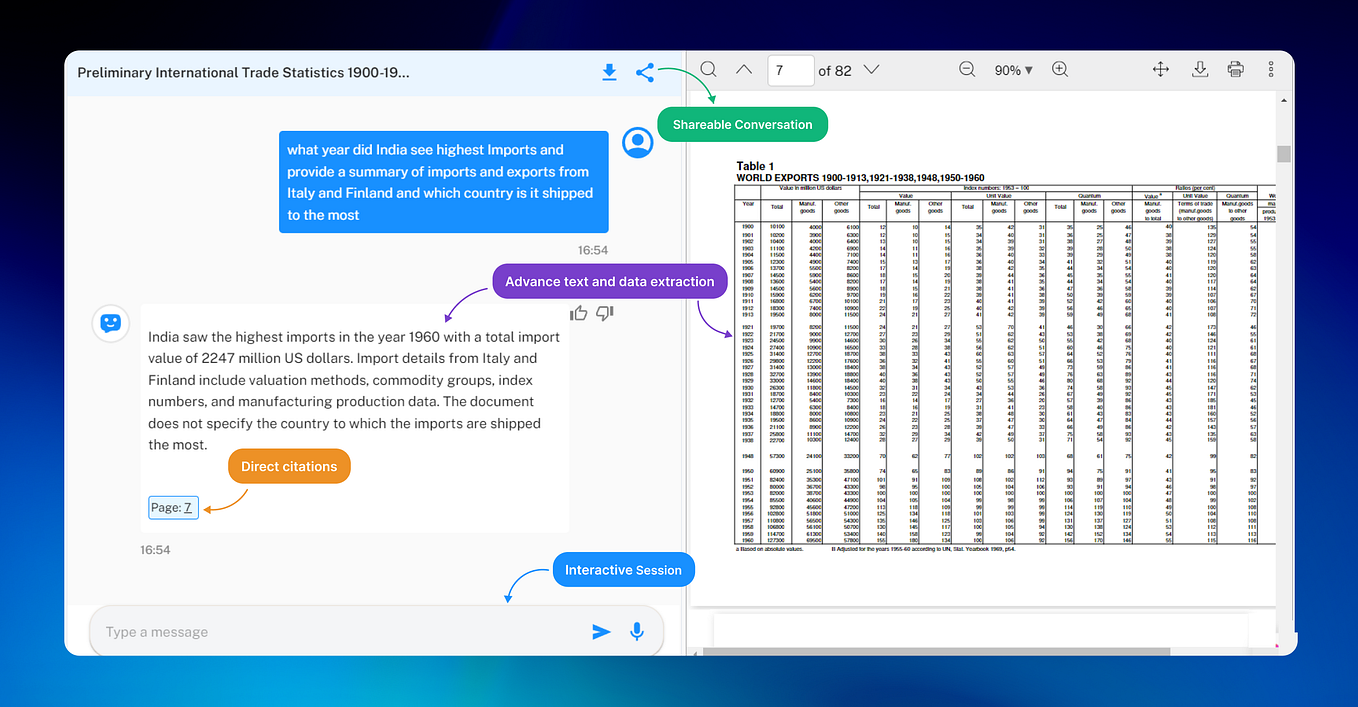
Task: Go to previous page with the up chevron
Action: [743, 69]
